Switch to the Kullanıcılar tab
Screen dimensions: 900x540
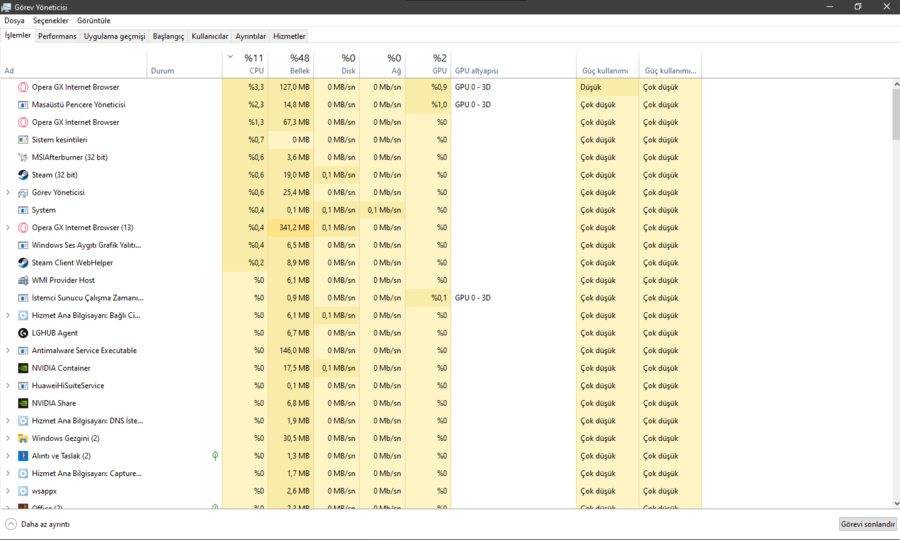(x=210, y=36)
